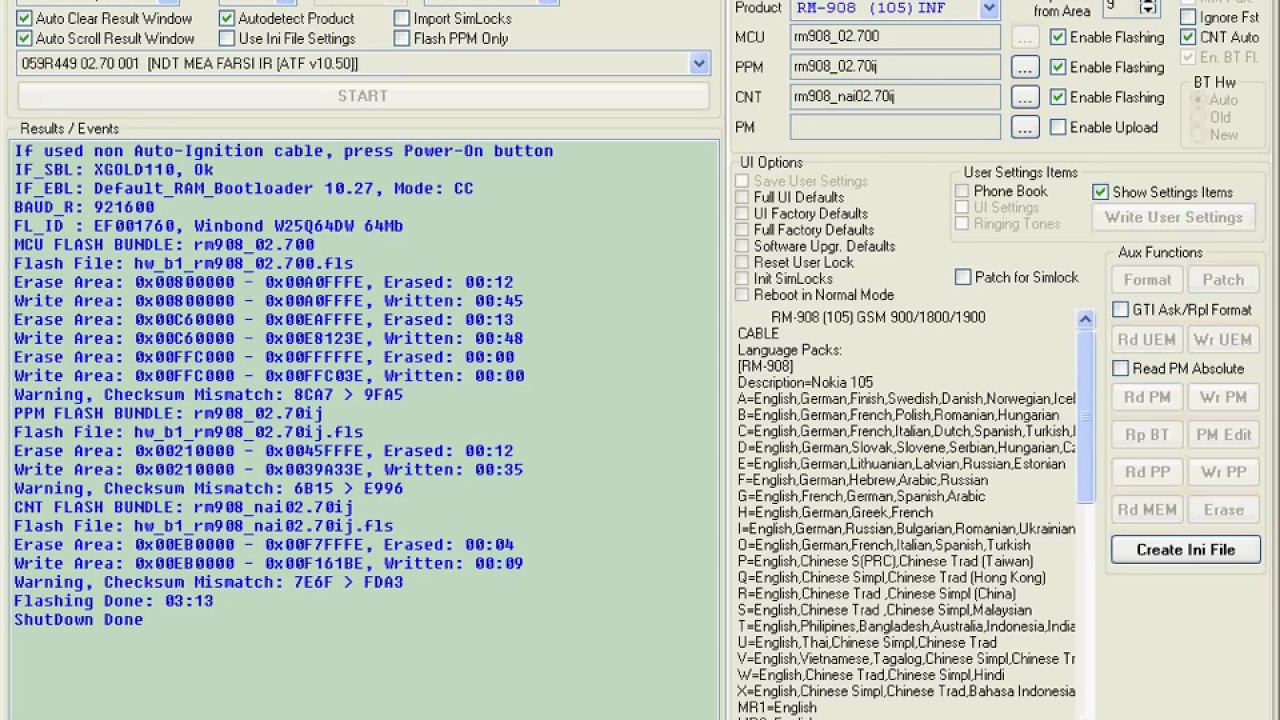Enable Use Ini File Settings
The image size is (1280, 720).
pos(227,38)
